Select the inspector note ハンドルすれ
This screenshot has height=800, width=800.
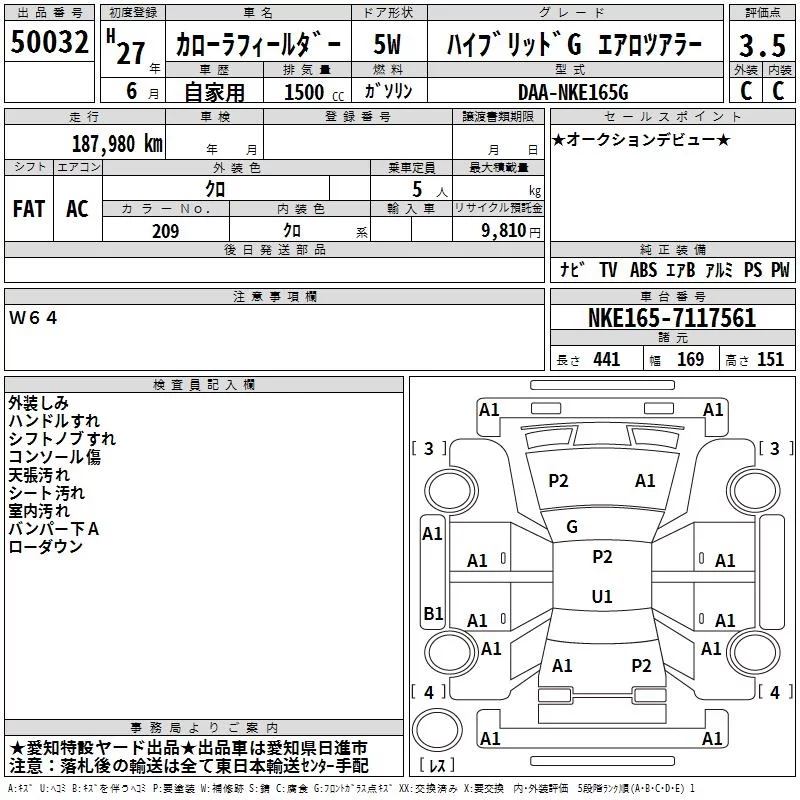tap(54, 421)
